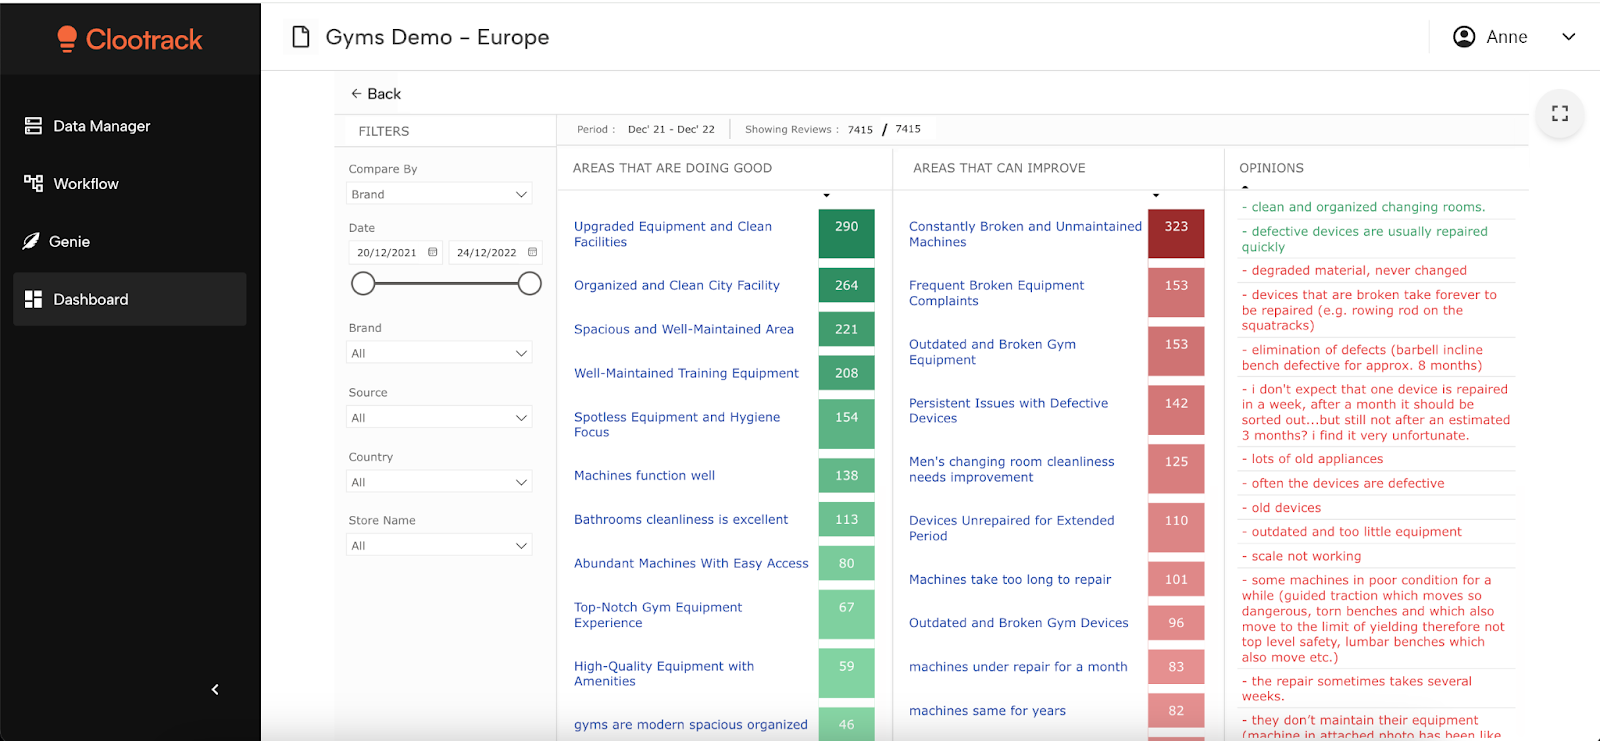1600x741 pixels.
Task: Open the start date calendar icon
Action: (433, 252)
